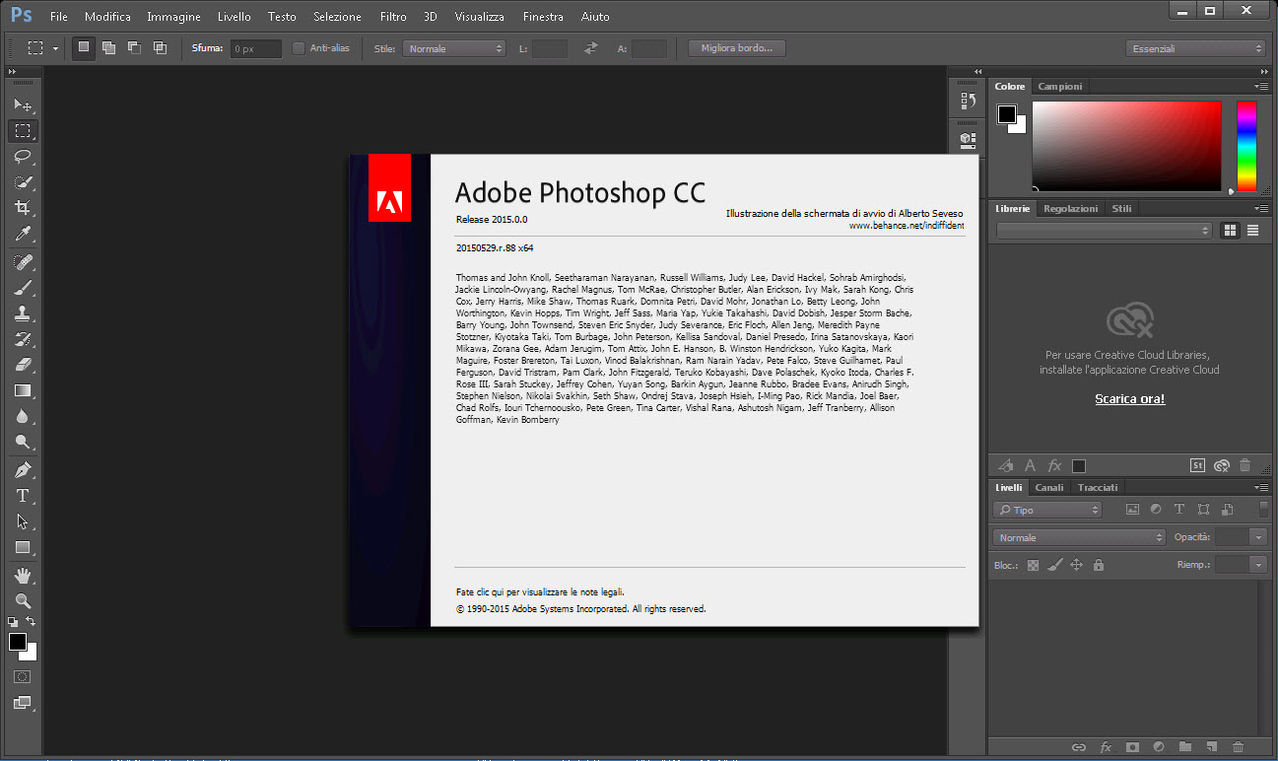Viewport: 1278px width, 761px height.
Task: Select the Gradient tool
Action: click(x=22, y=391)
